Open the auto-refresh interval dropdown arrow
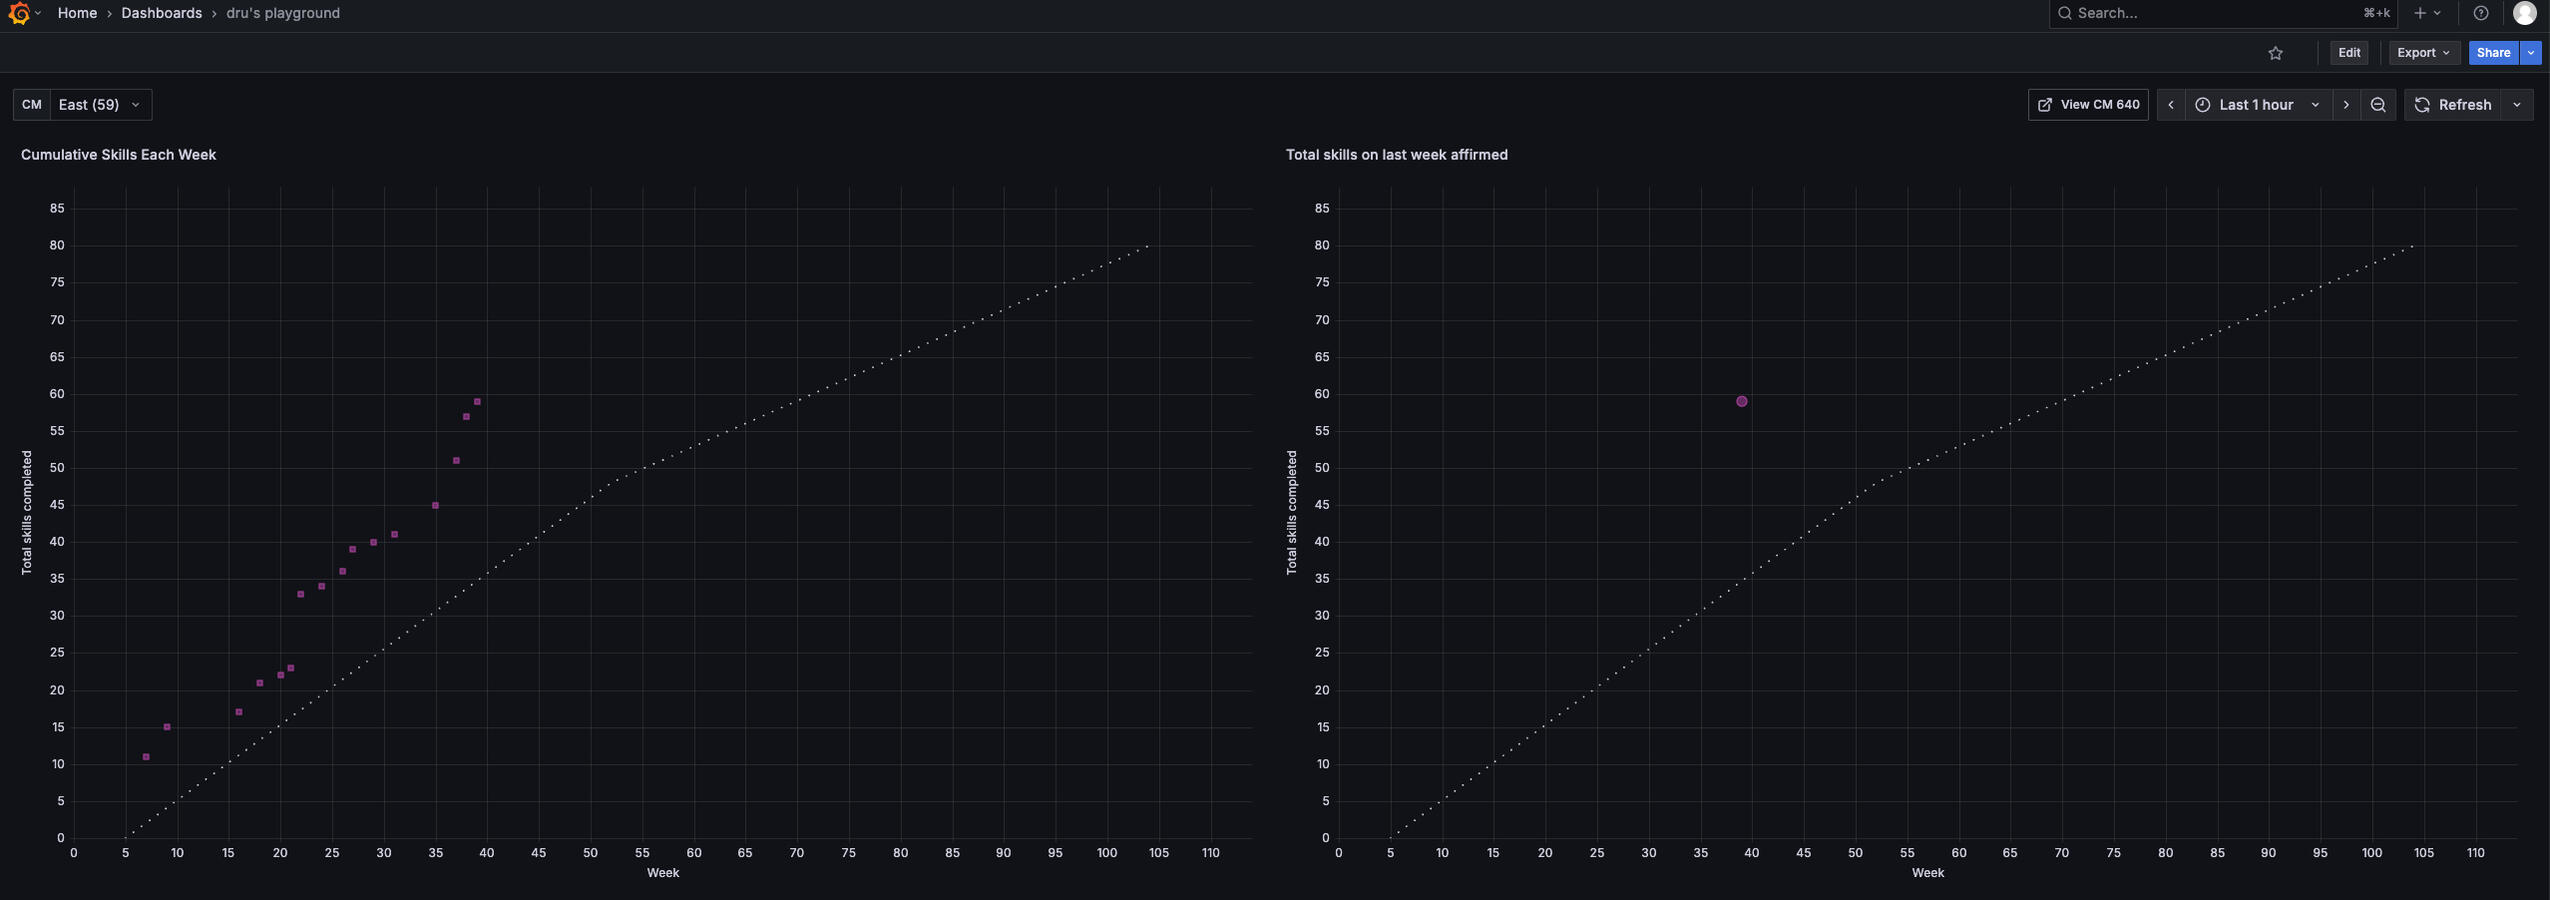Screen dimensions: 2550x900 [2517, 105]
